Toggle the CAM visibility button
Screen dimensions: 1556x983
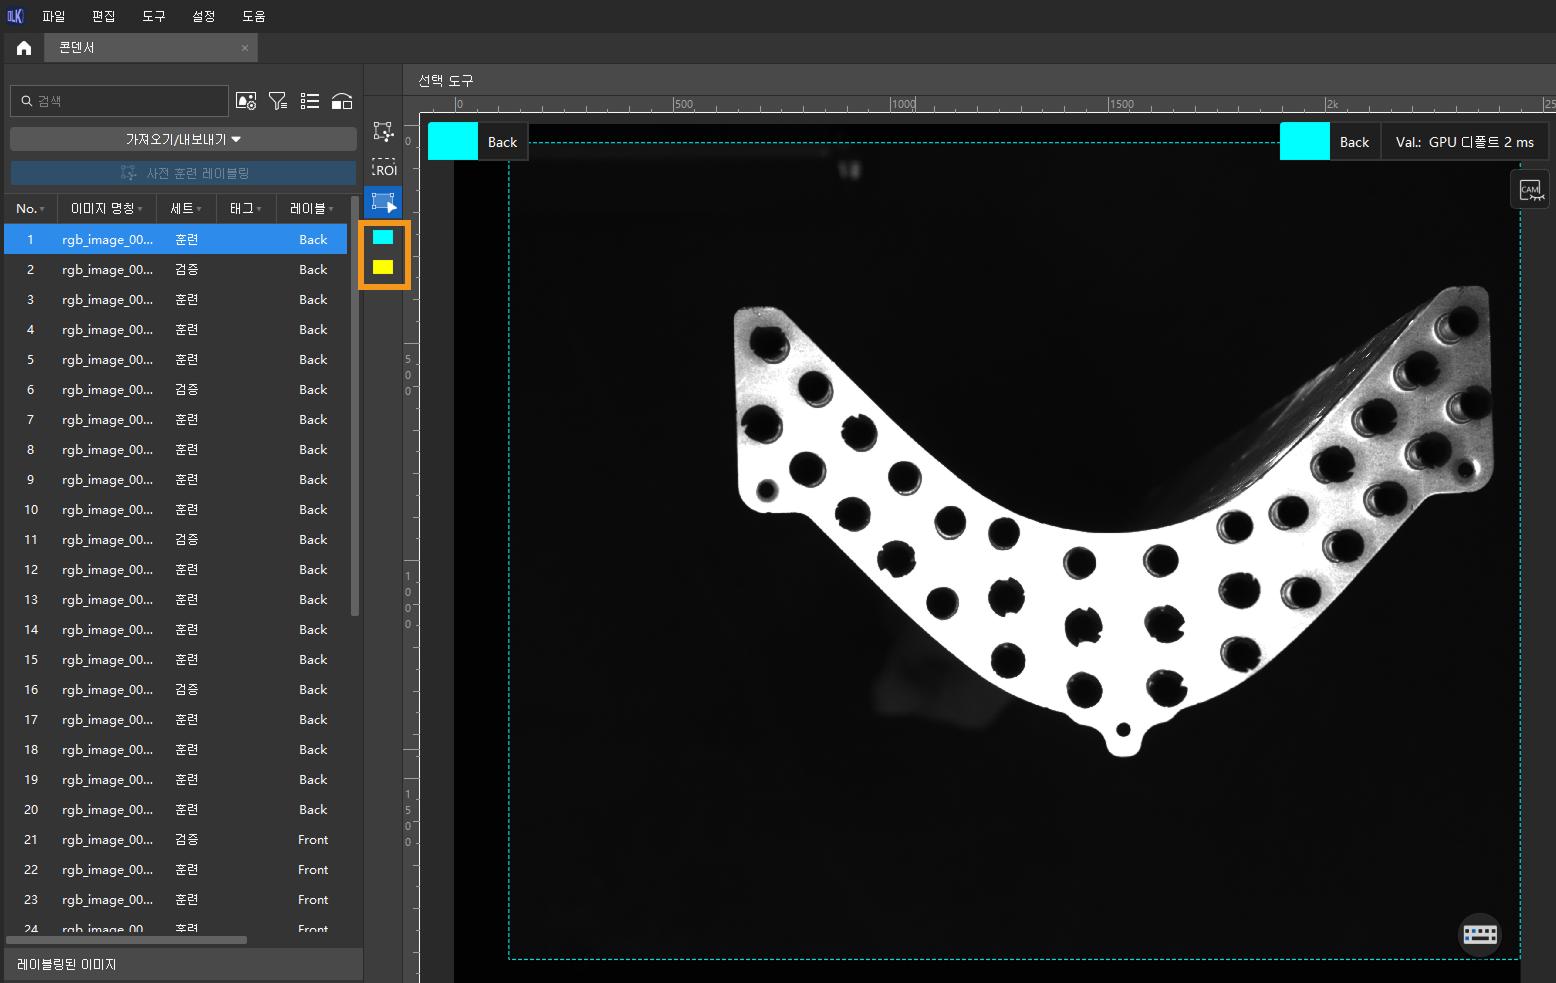point(1530,190)
